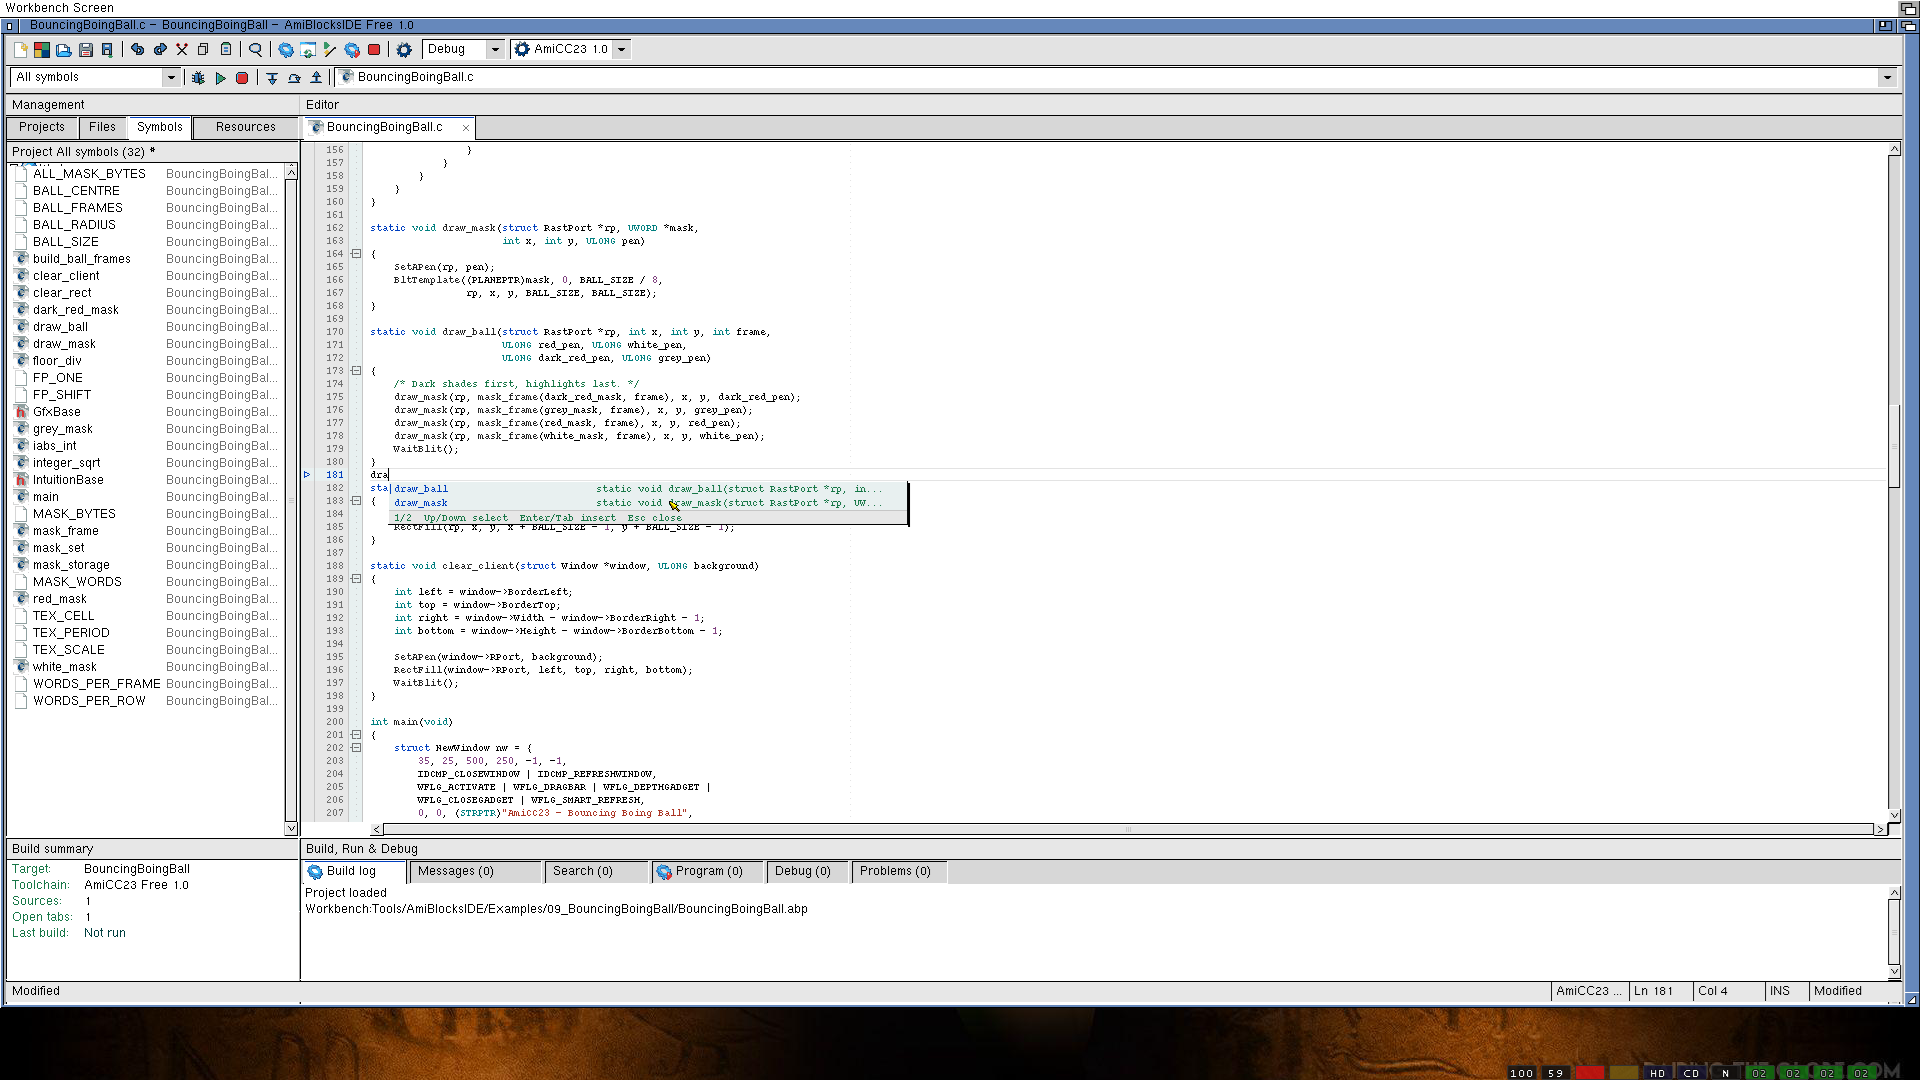Switch to the Projects tab
This screenshot has height=1080, width=1920.
41,127
